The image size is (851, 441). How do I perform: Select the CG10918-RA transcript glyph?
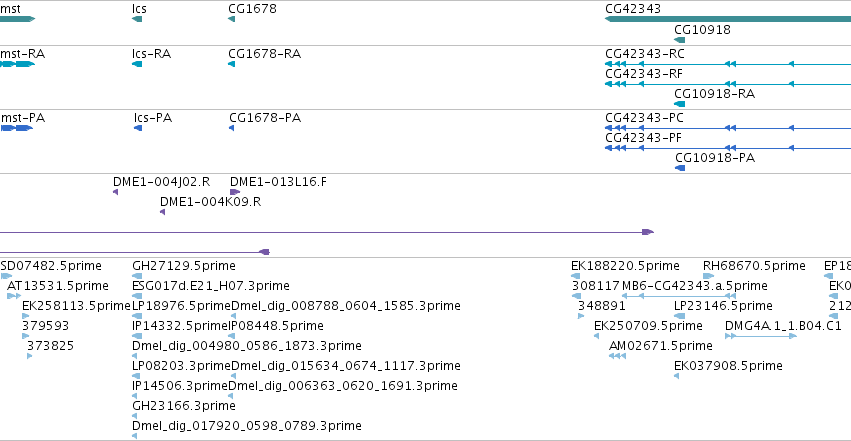pos(679,104)
